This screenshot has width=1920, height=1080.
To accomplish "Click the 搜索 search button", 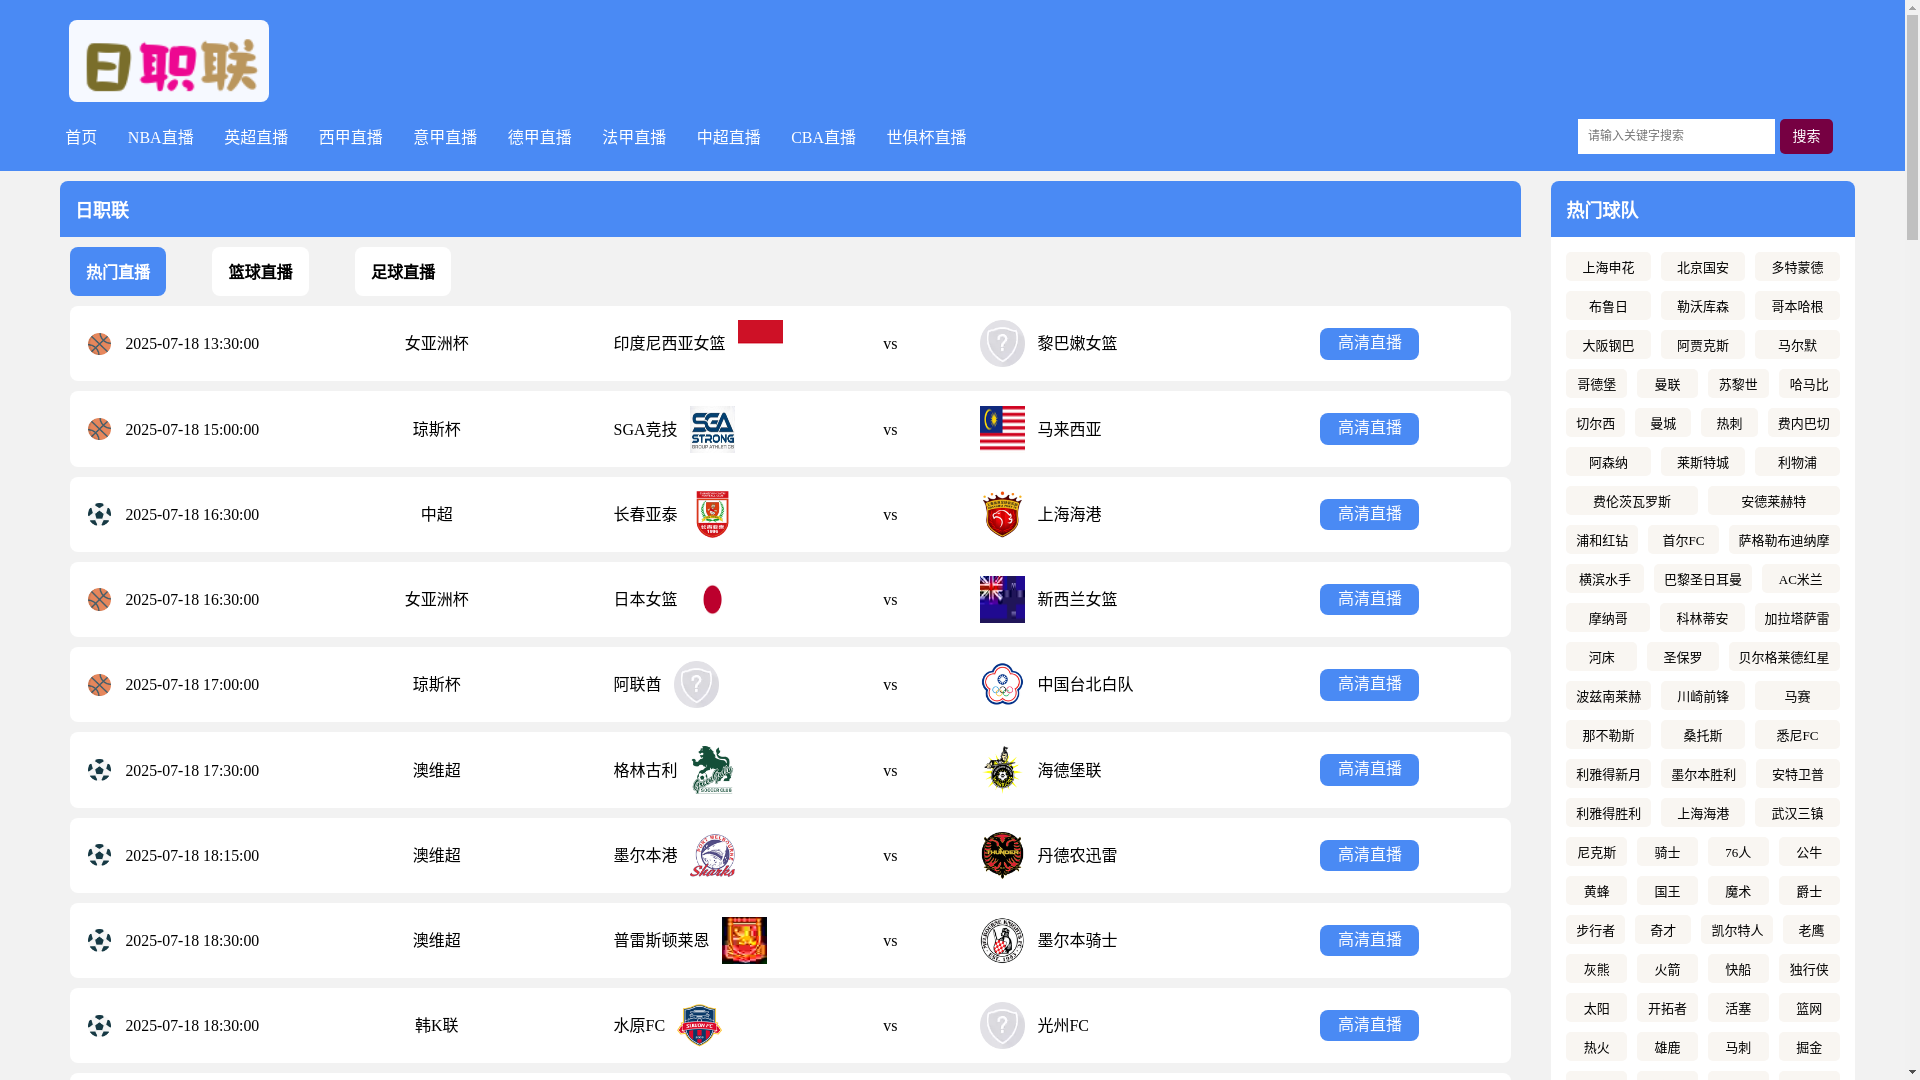I will [x=1806, y=136].
